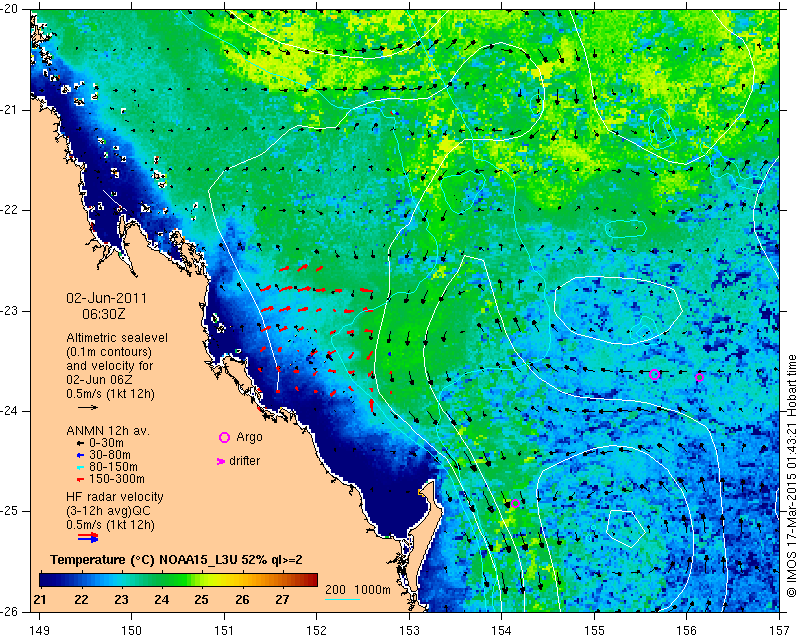Click the longitude axis label 154
The height and width of the screenshot is (640, 800).
click(x=502, y=631)
